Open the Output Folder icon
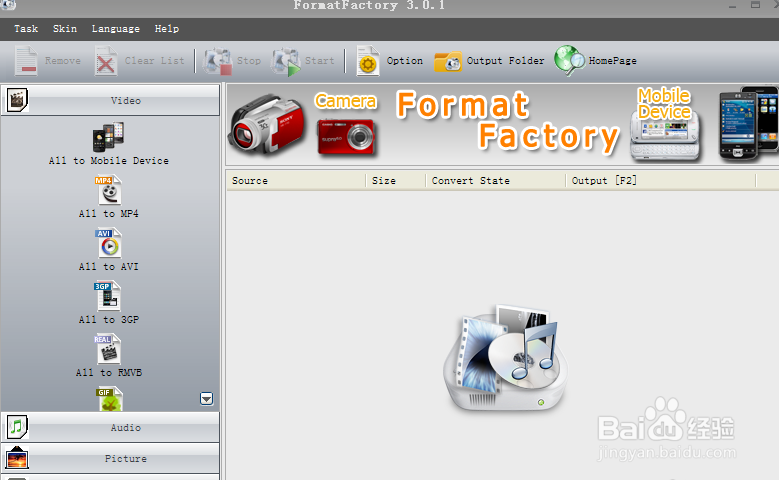The width and height of the screenshot is (779, 480). click(448, 62)
